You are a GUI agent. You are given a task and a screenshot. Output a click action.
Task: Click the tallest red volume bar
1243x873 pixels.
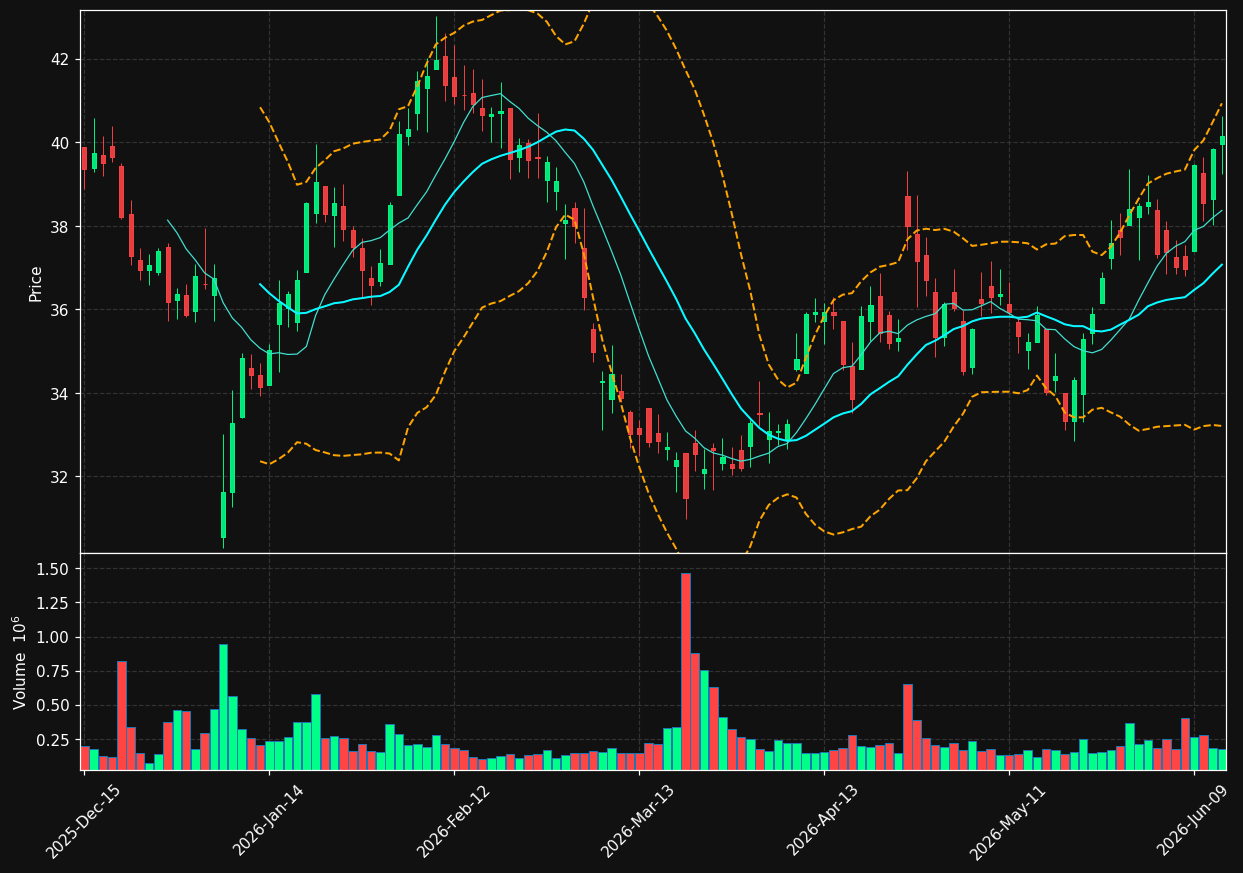click(x=686, y=671)
